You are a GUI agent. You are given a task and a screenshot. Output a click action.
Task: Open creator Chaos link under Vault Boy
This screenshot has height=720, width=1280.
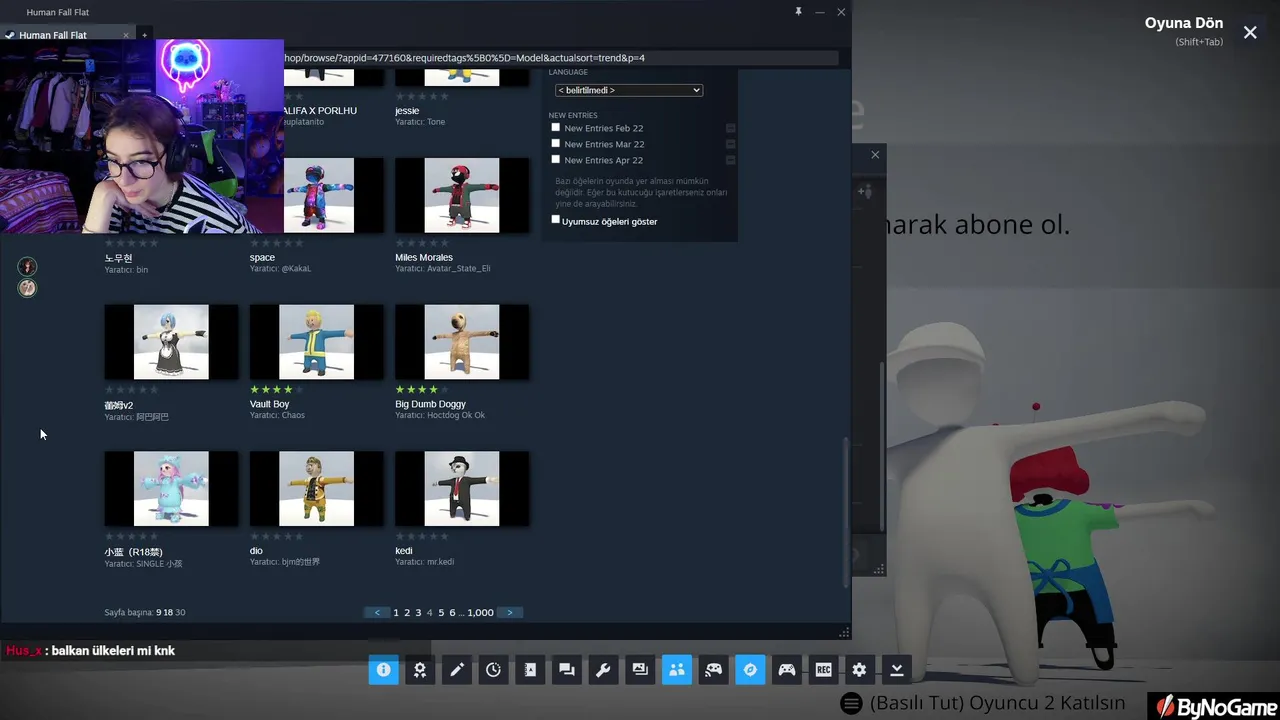tap(293, 415)
